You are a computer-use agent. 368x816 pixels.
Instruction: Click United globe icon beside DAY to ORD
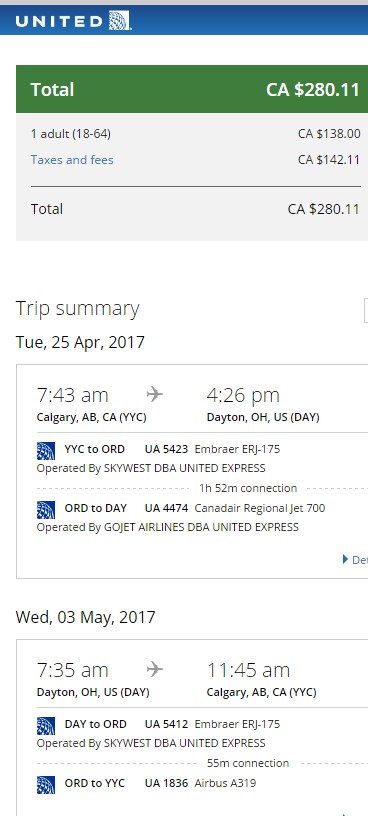[46, 725]
